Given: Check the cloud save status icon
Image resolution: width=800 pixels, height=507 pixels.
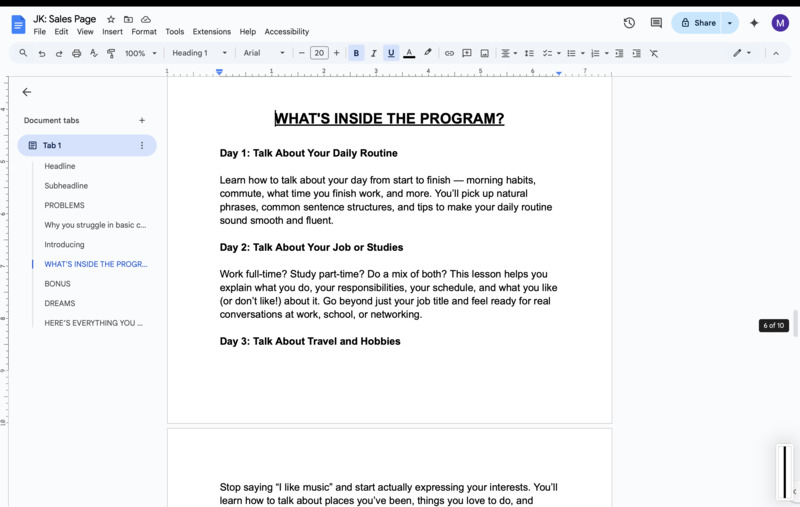Looking at the screenshot, I should click(146, 19).
